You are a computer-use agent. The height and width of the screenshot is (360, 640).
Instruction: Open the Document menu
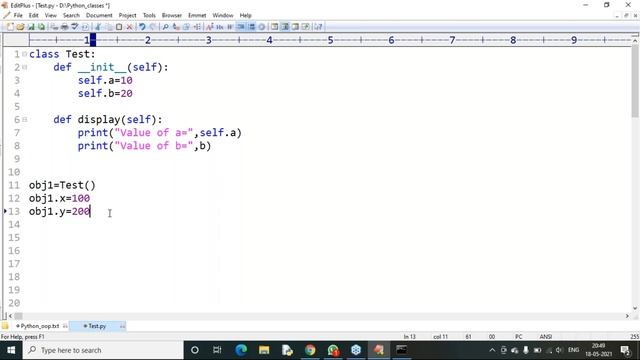click(99, 15)
